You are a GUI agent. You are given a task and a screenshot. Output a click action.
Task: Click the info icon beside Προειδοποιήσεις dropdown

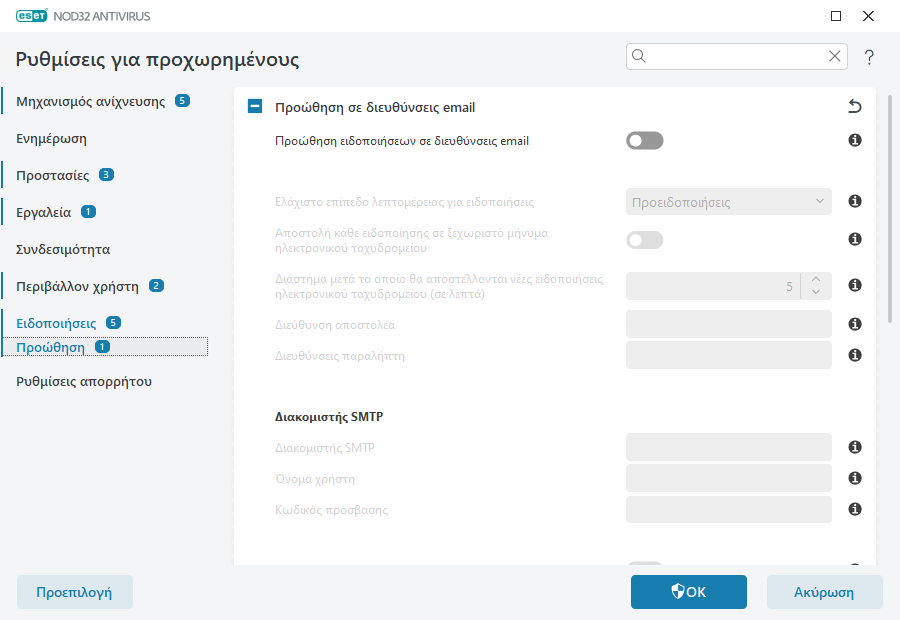point(855,202)
